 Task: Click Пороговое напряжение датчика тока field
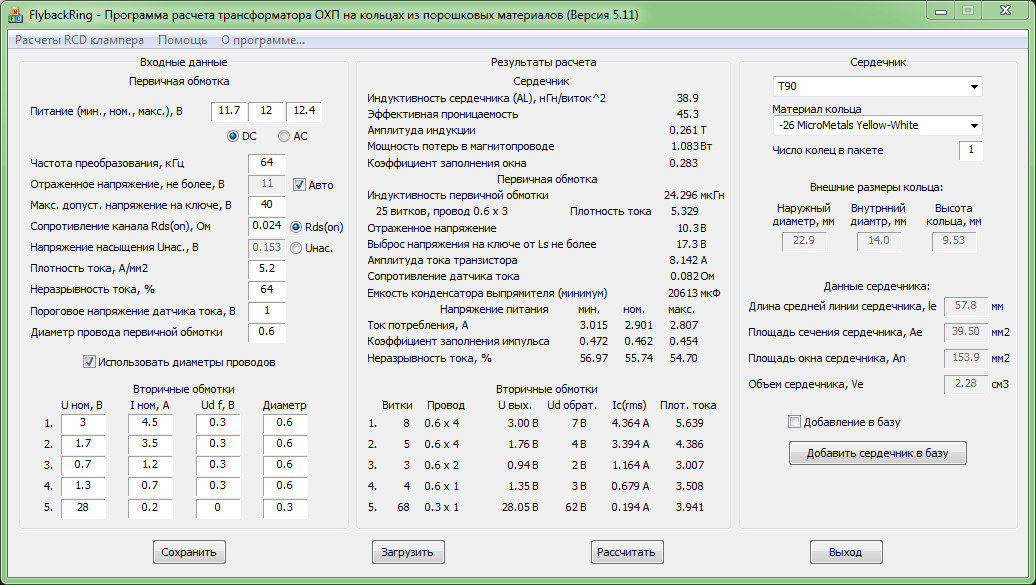[267, 311]
